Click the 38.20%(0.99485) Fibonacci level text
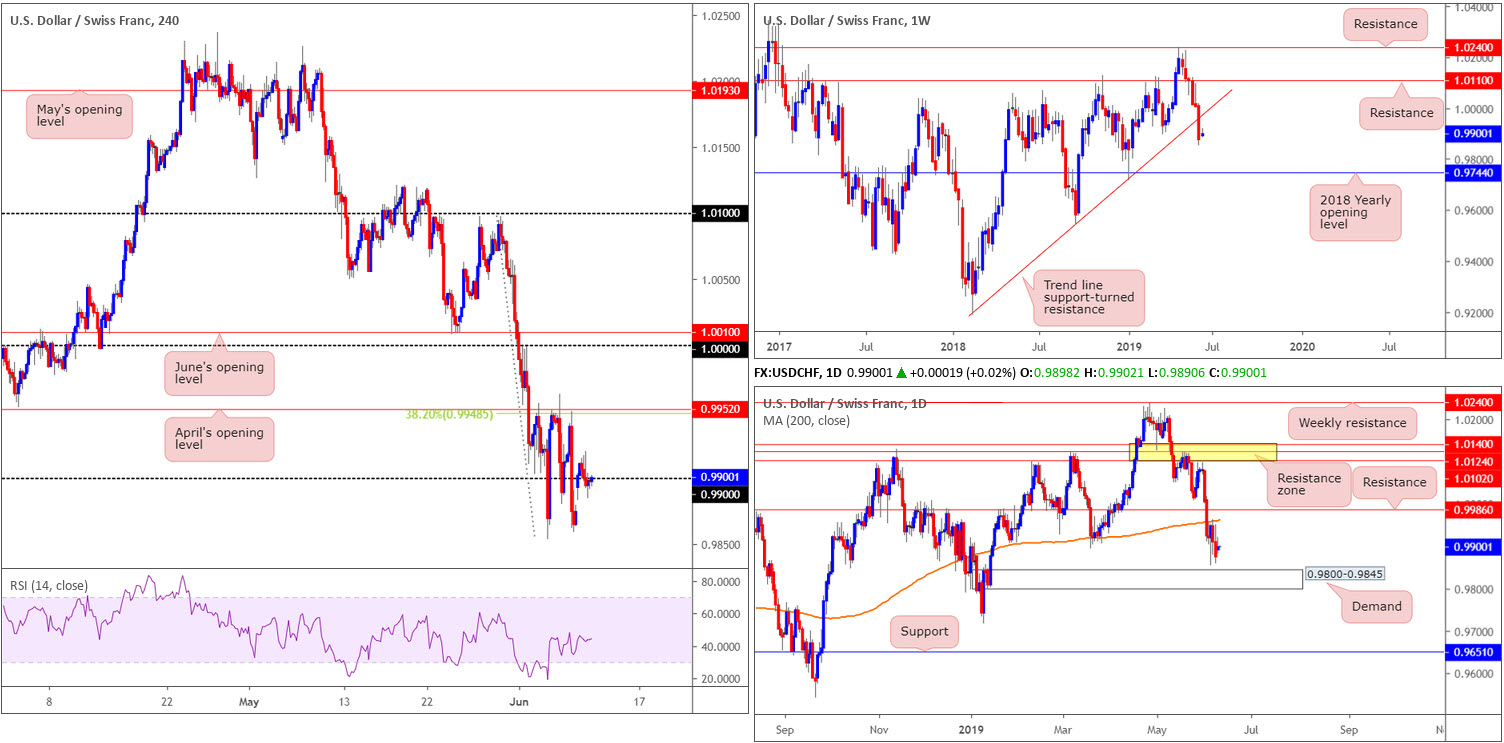The width and height of the screenshot is (1504, 743). click(446, 415)
